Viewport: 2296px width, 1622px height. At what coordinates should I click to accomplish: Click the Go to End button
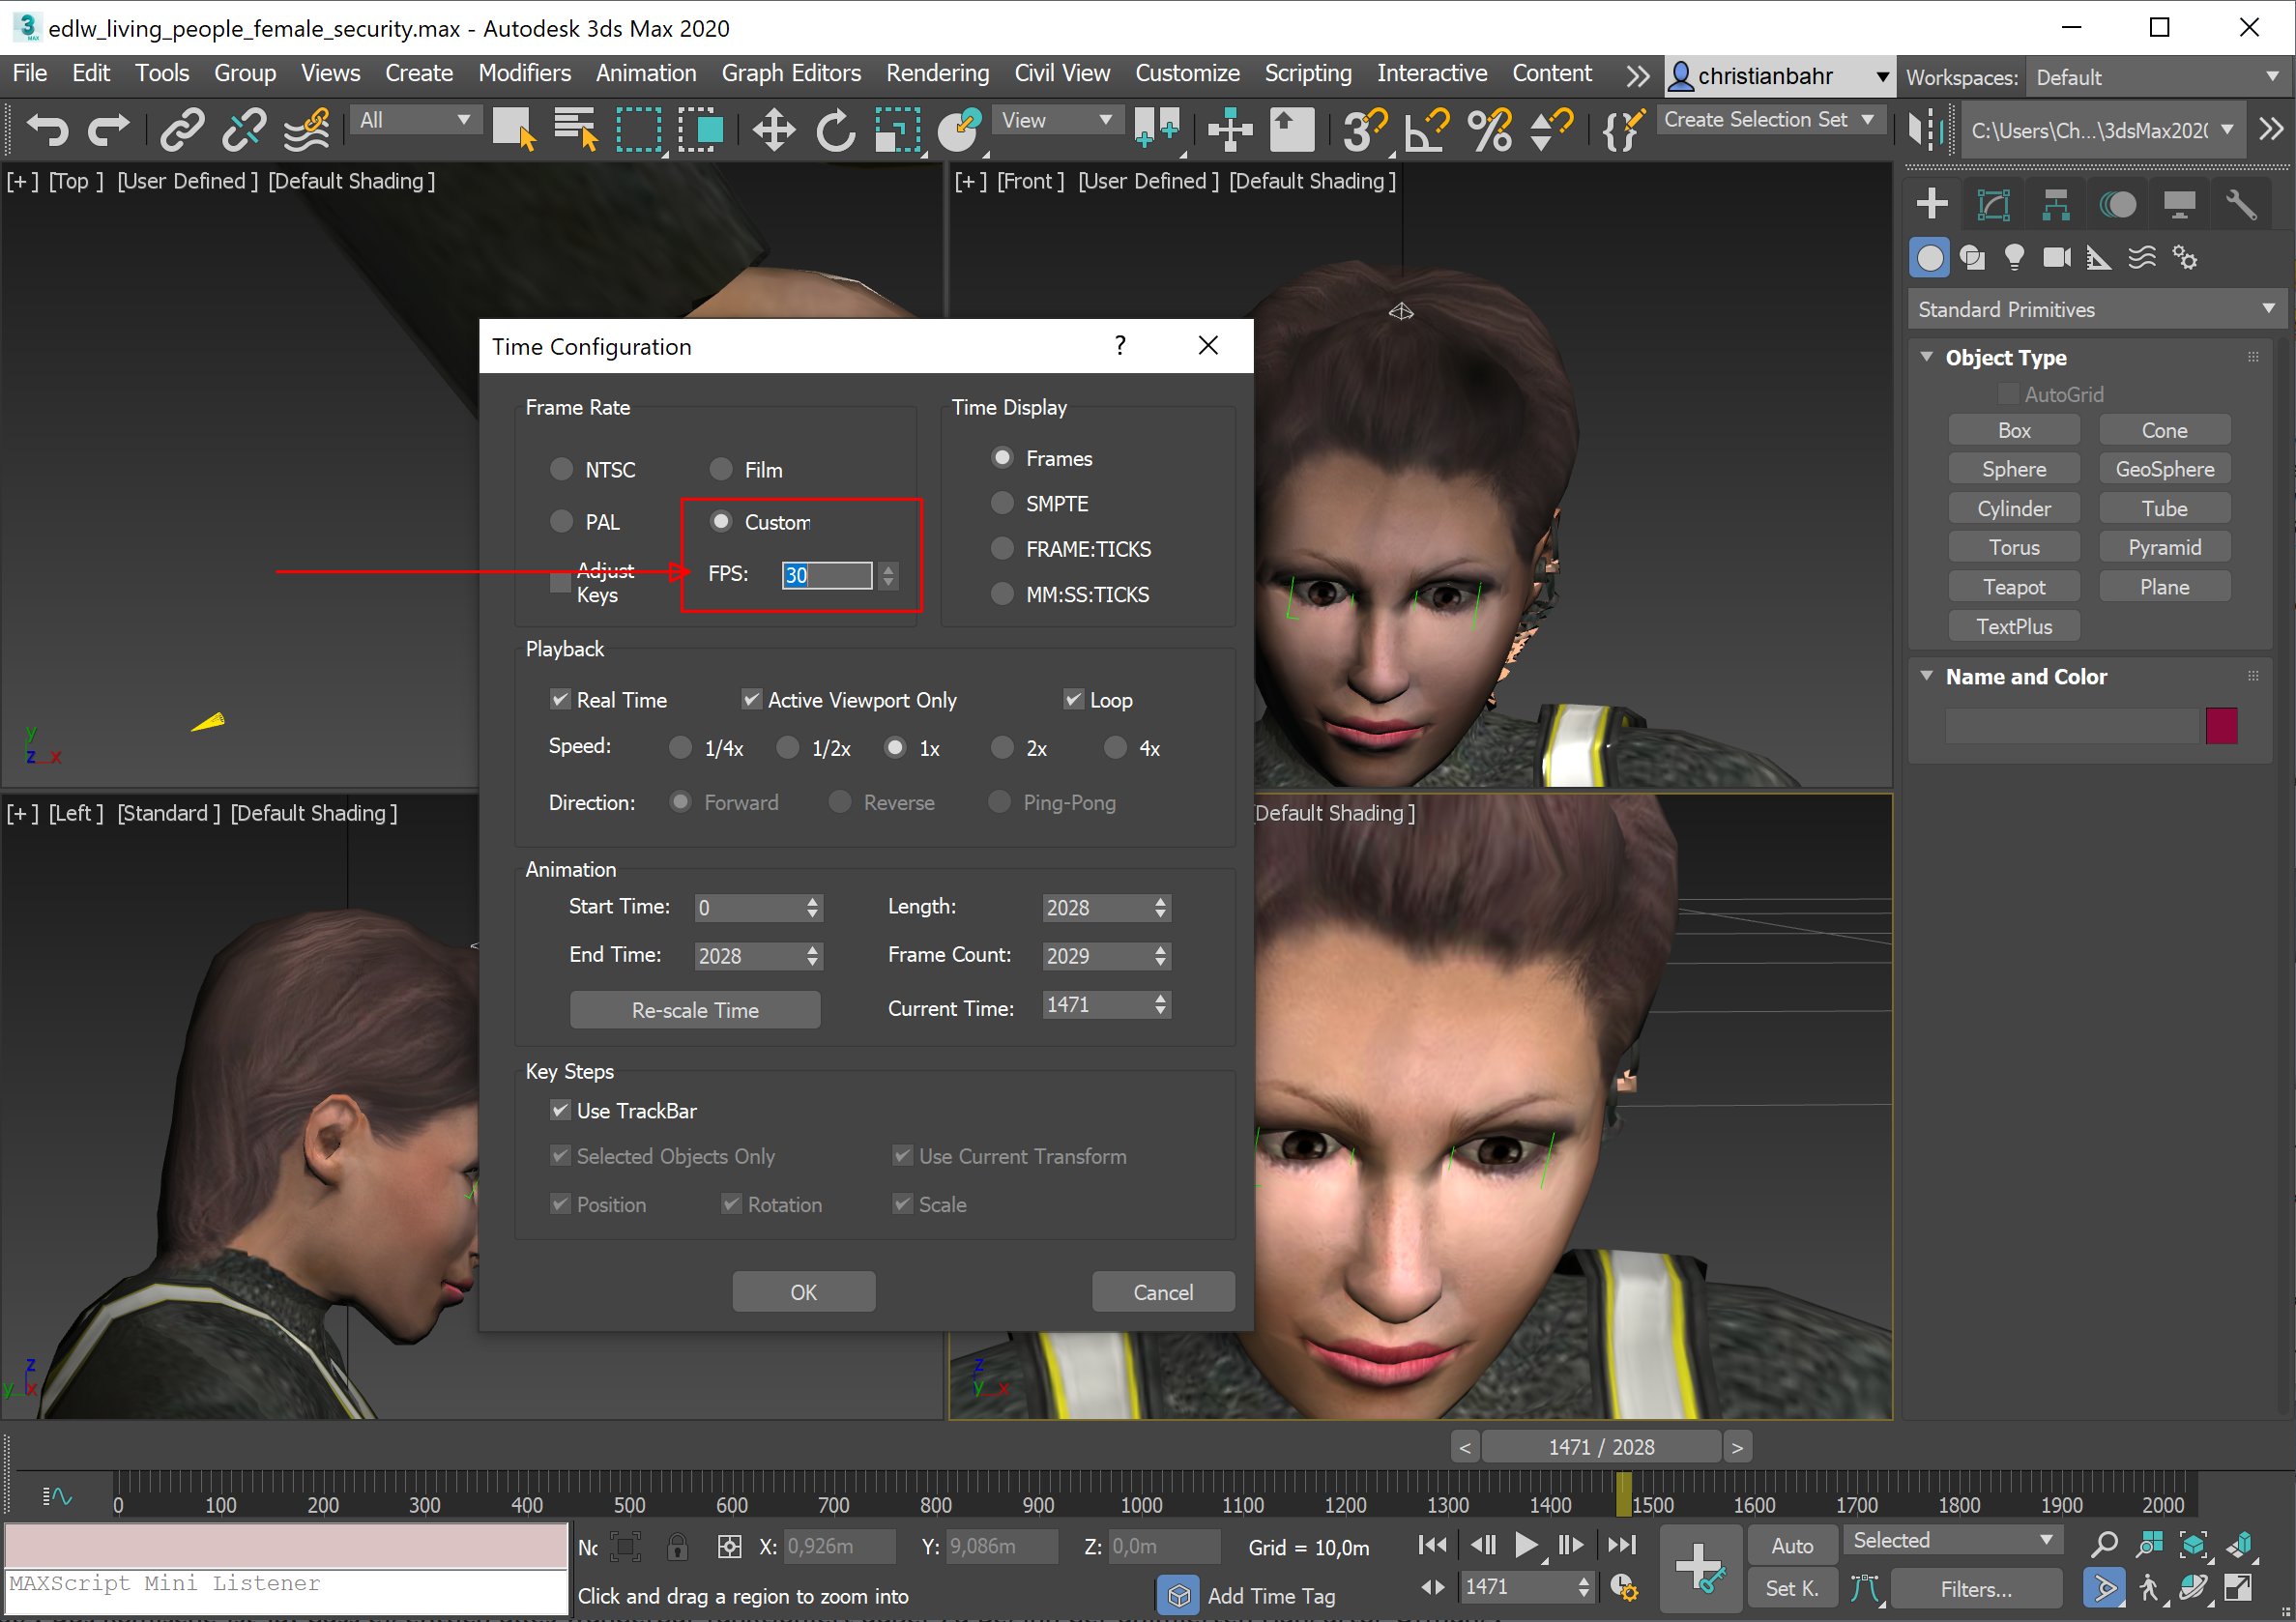point(1621,1545)
